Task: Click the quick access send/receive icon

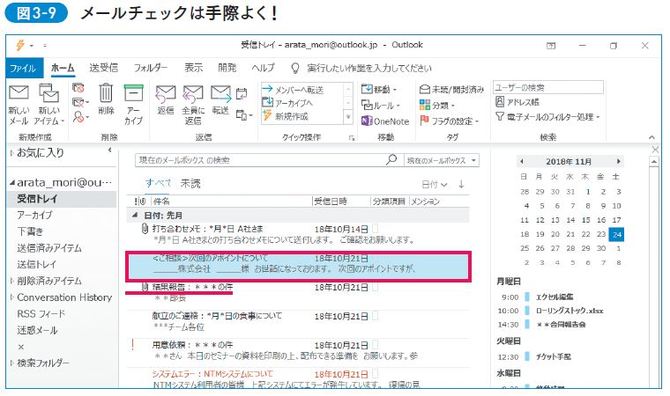Action: 20,45
